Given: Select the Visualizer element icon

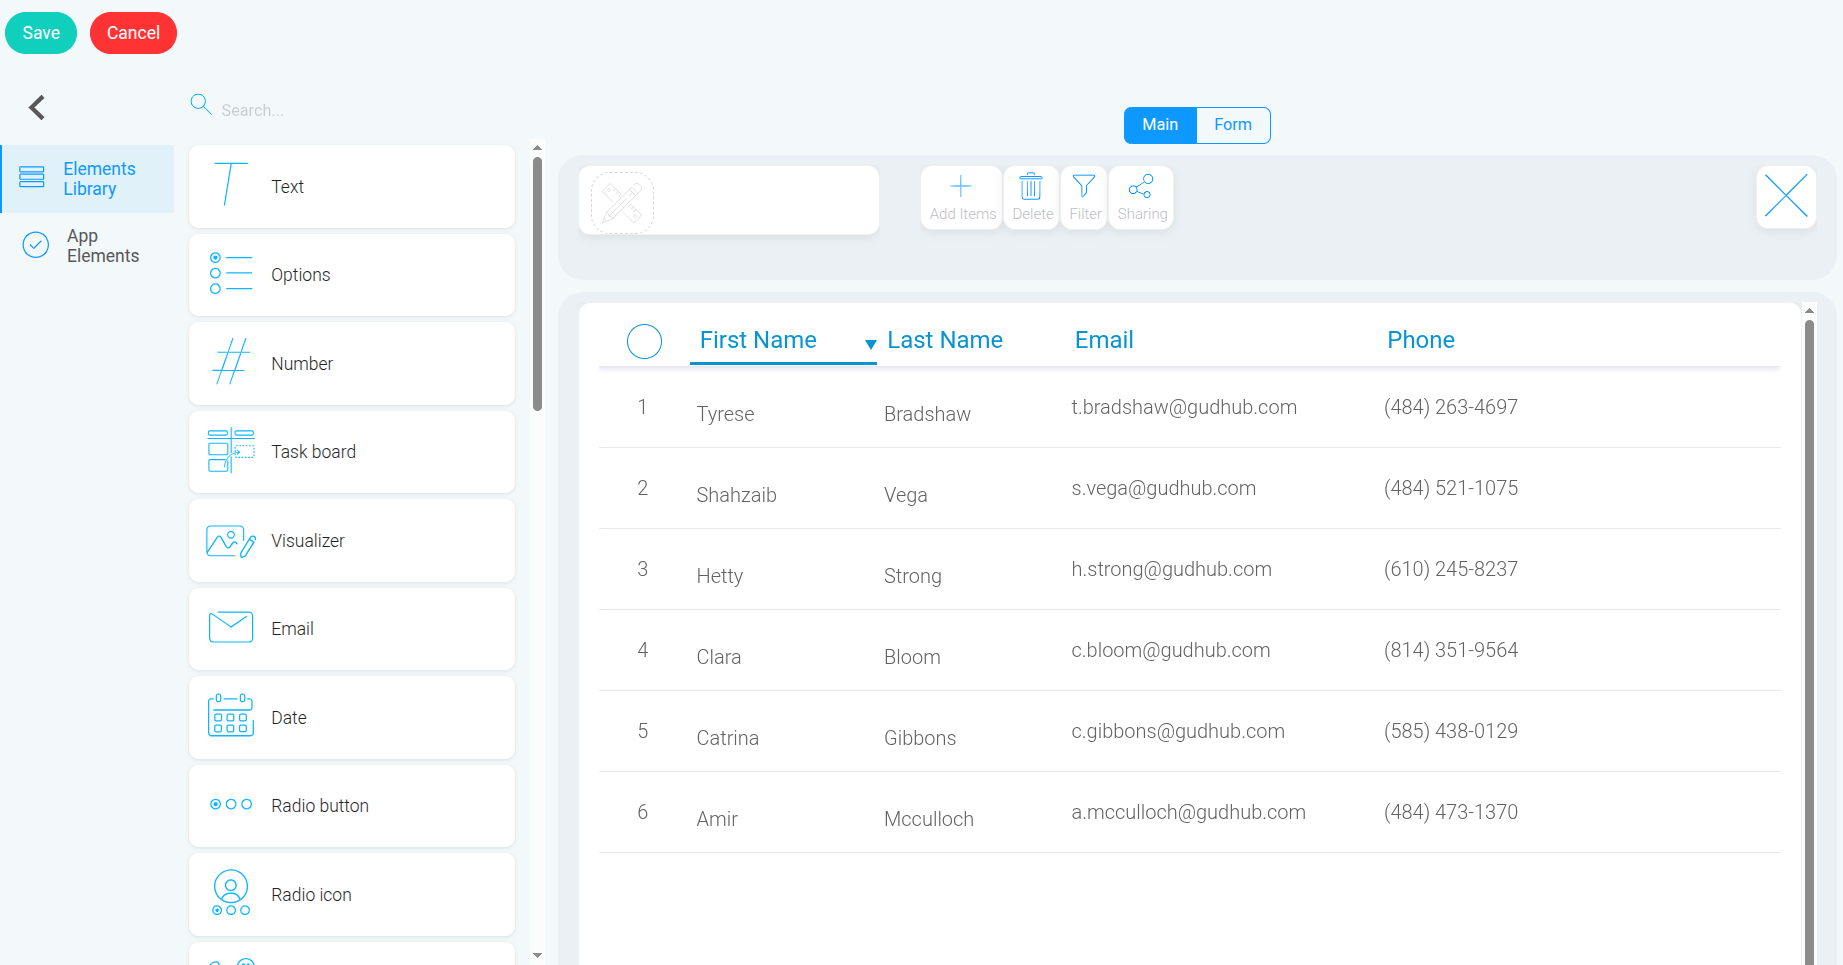Looking at the screenshot, I should pyautogui.click(x=231, y=541).
